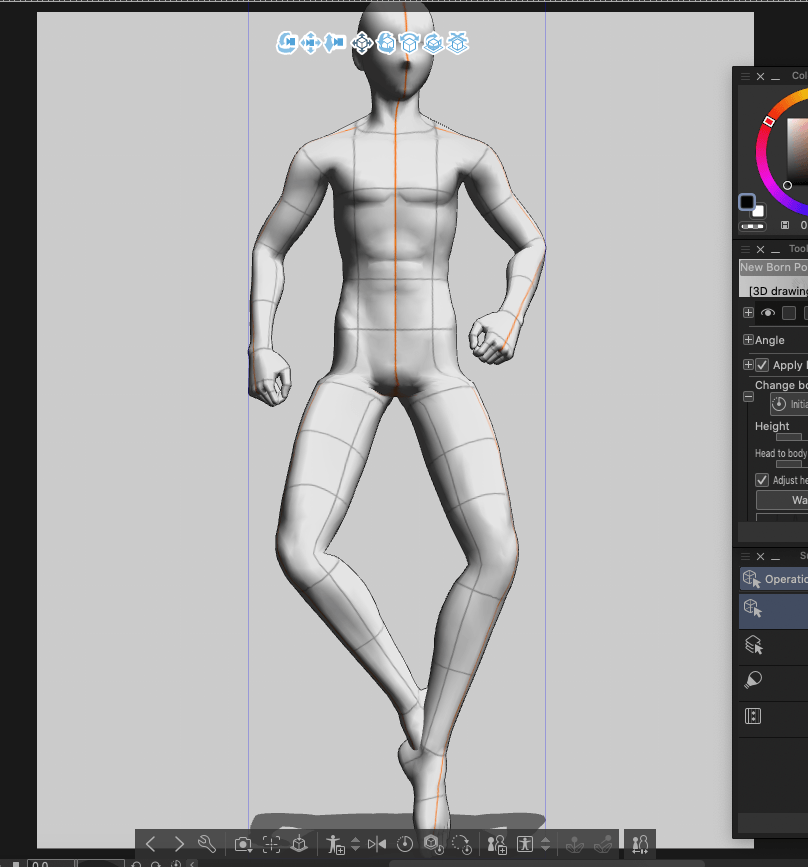Click the framed figure body shape icon

pyautogui.click(x=525, y=844)
